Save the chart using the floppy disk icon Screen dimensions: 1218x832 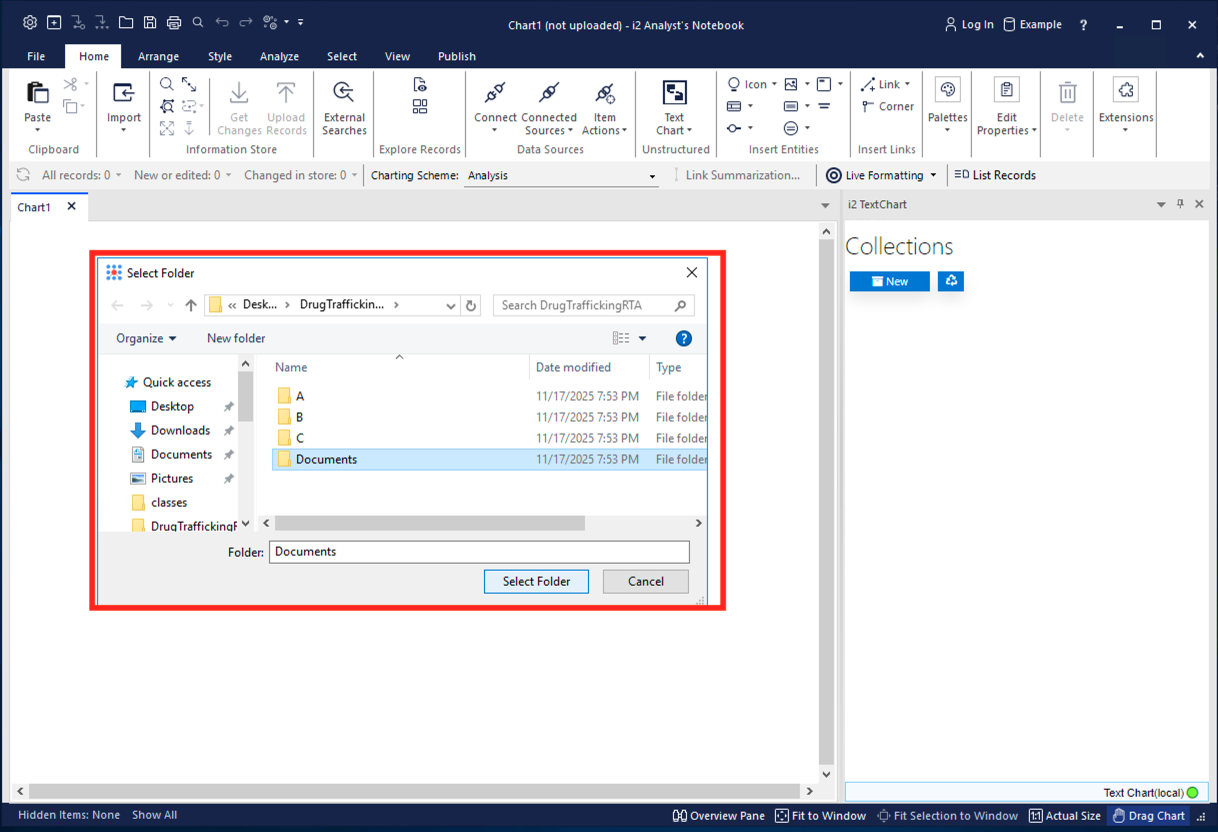150,22
